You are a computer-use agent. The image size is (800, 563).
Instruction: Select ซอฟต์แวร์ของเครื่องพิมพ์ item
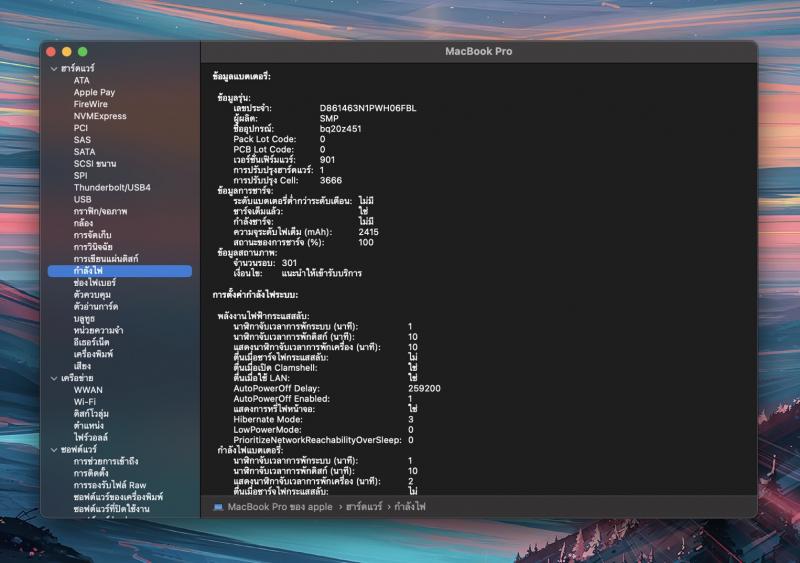[x=118, y=497]
